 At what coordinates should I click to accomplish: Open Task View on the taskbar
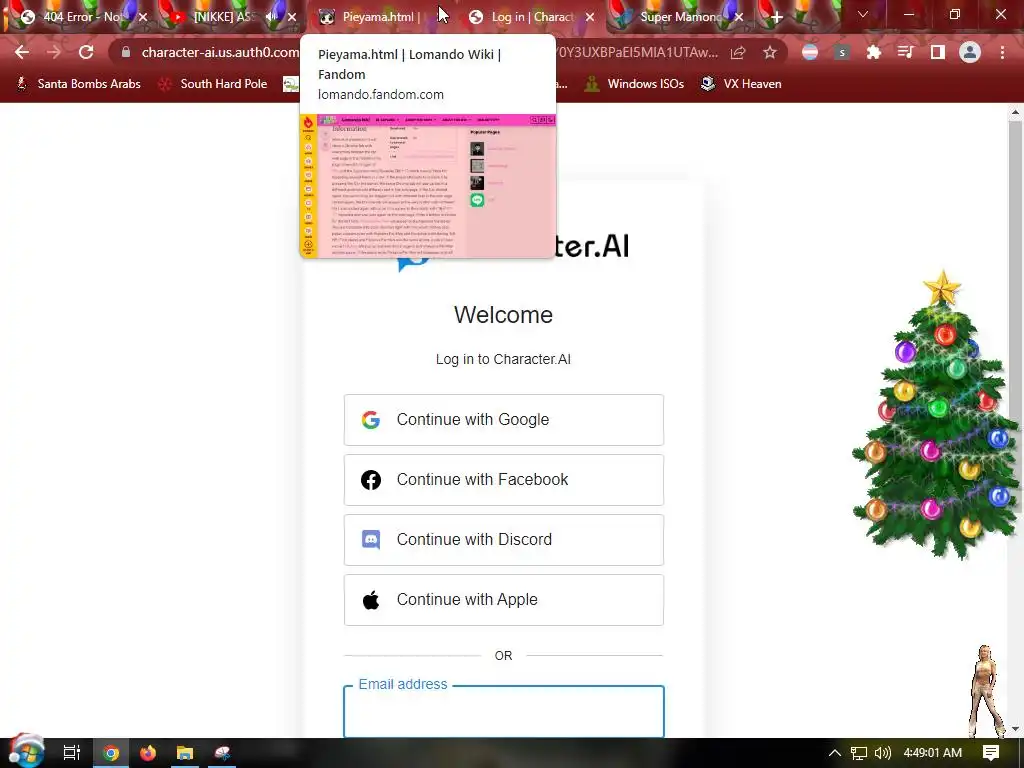pos(71,753)
